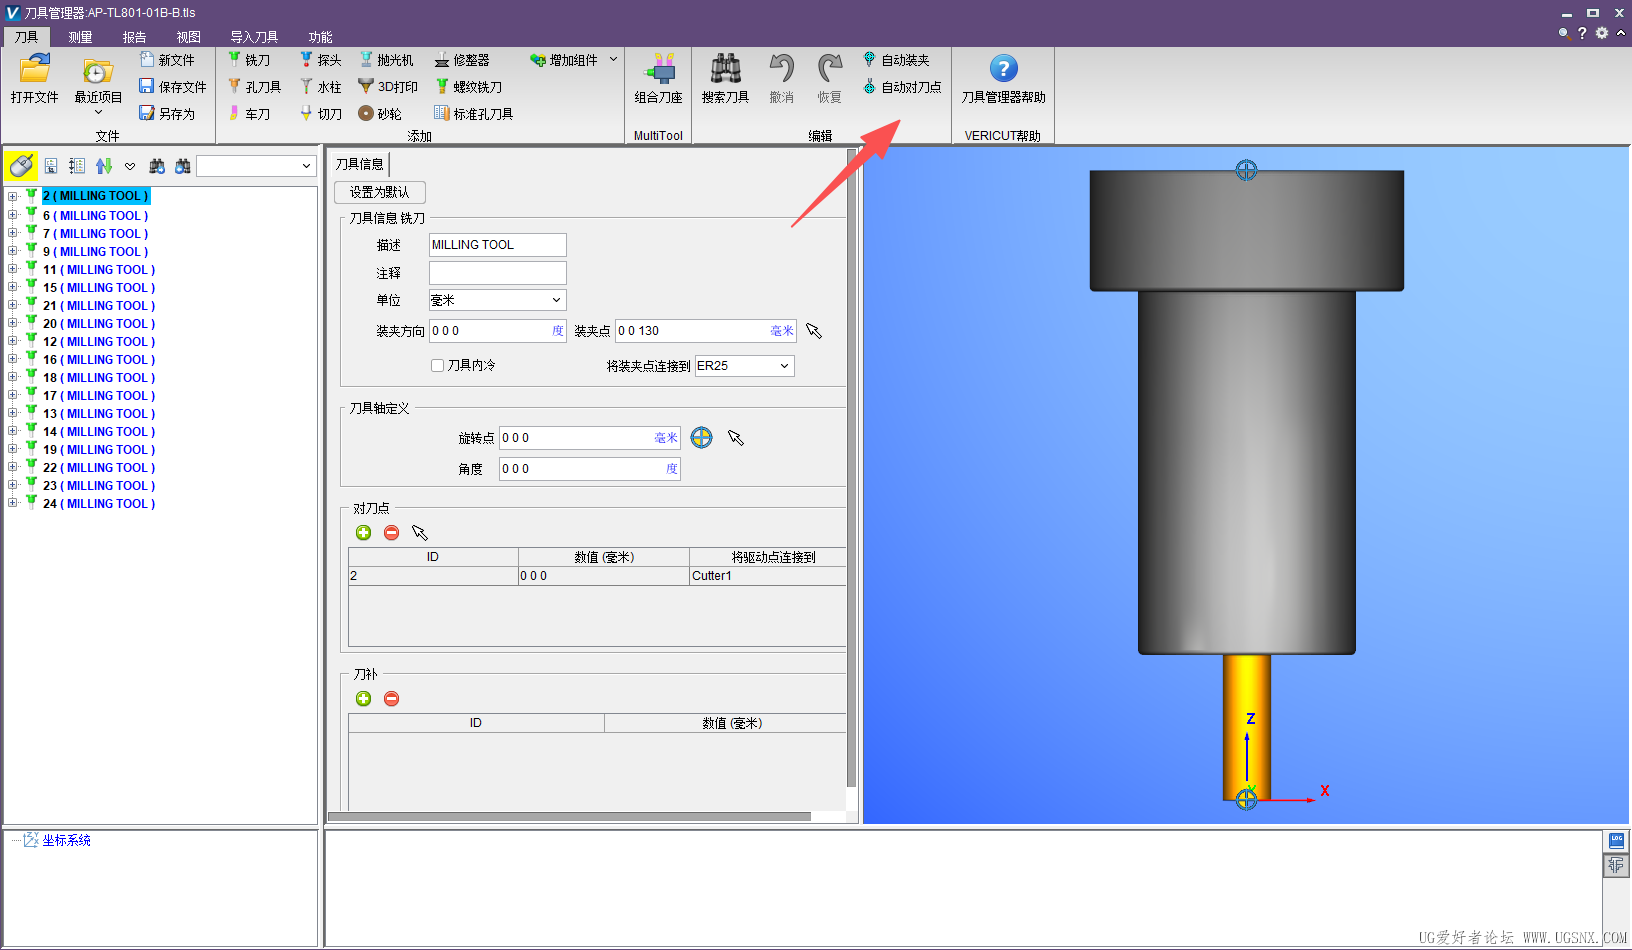1632x950 pixels.
Task: Open the 导入刀具 ribbon tab
Action: pyautogui.click(x=254, y=37)
